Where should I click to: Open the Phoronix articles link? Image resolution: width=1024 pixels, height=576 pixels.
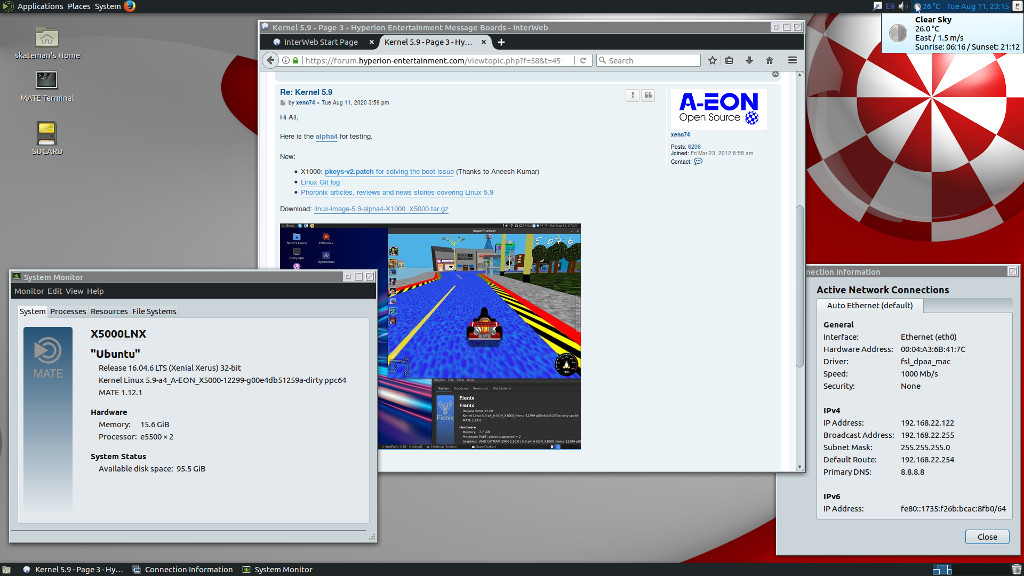point(397,193)
